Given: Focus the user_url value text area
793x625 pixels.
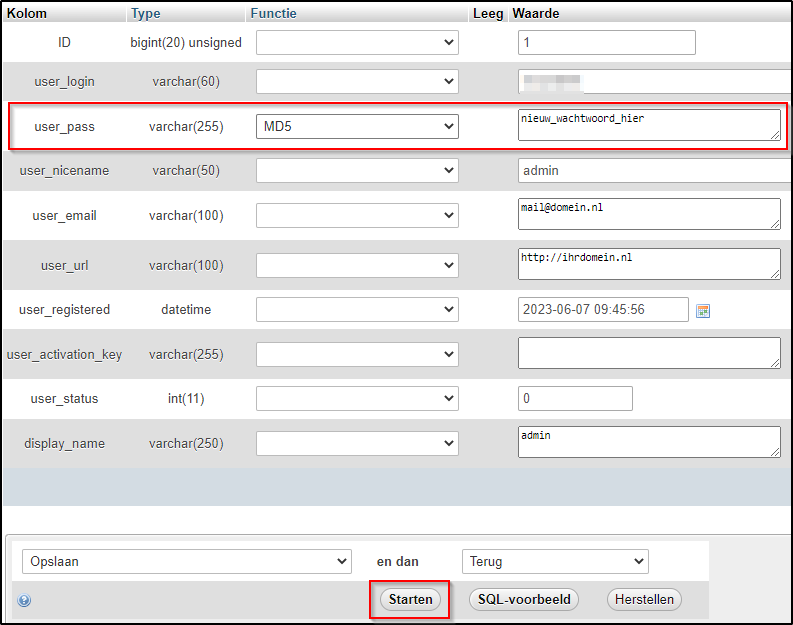Looking at the screenshot, I should [x=648, y=264].
